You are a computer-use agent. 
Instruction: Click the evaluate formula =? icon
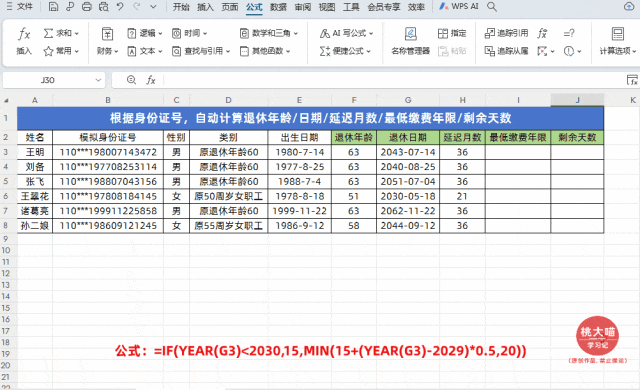569,33
